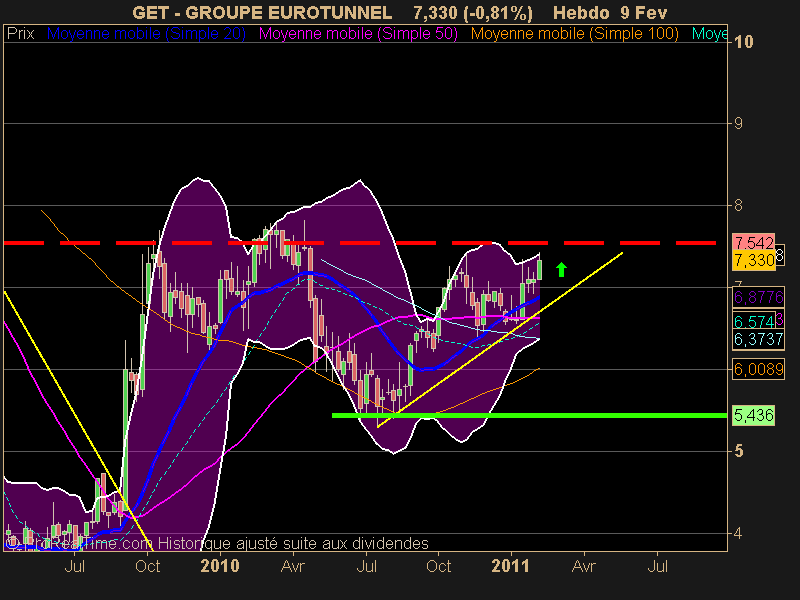Image resolution: width=800 pixels, height=600 pixels.
Task: Click the green horizontal support line
Action: tap(529, 415)
